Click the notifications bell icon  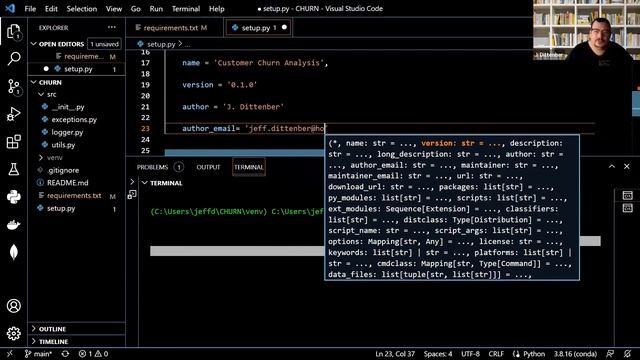coord(627,354)
